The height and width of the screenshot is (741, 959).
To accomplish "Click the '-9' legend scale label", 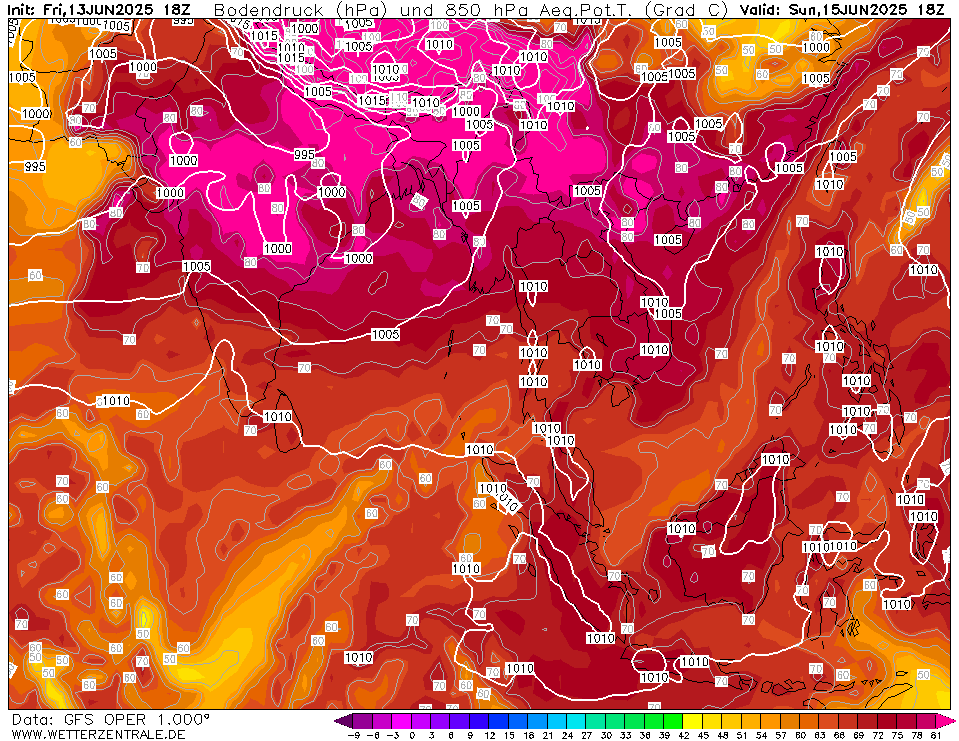I will coord(353,735).
